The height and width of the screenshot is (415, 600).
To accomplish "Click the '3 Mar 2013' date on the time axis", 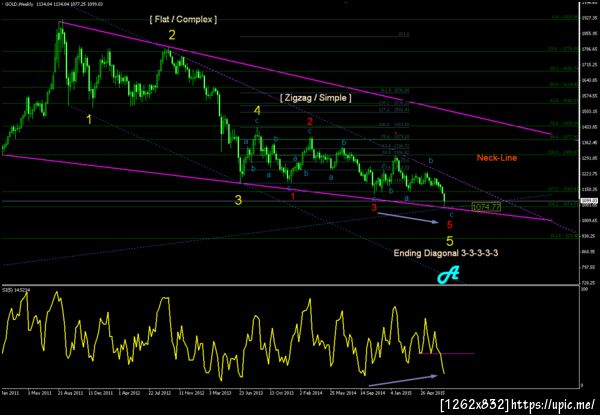I will pyautogui.click(x=220, y=393).
